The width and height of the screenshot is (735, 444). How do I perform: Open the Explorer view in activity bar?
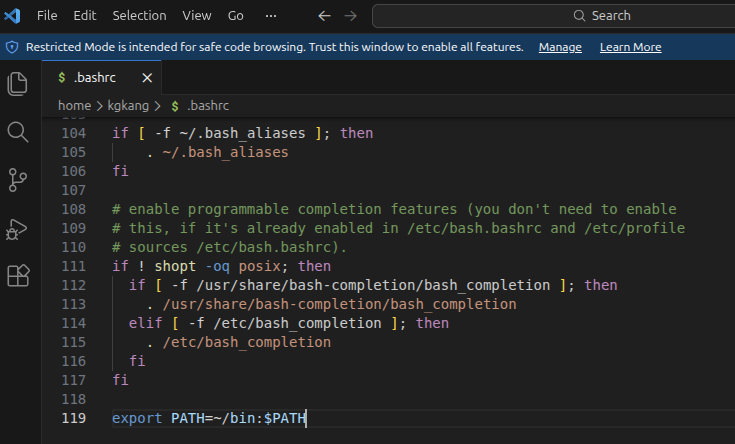tap(18, 84)
